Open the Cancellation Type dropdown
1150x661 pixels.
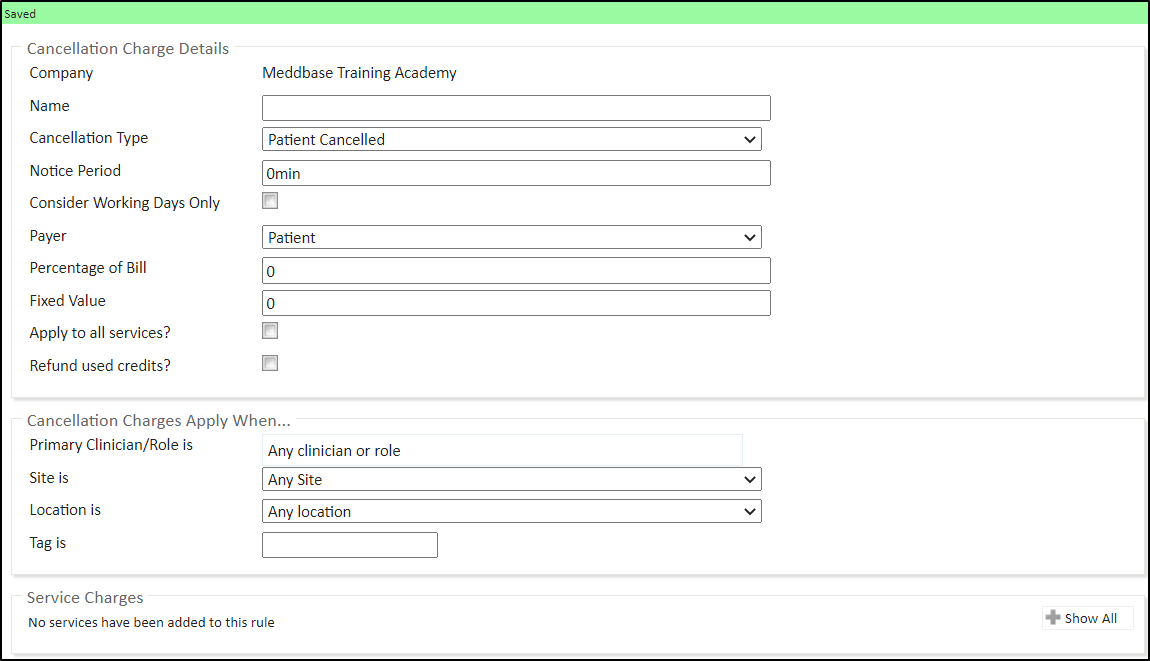(511, 140)
